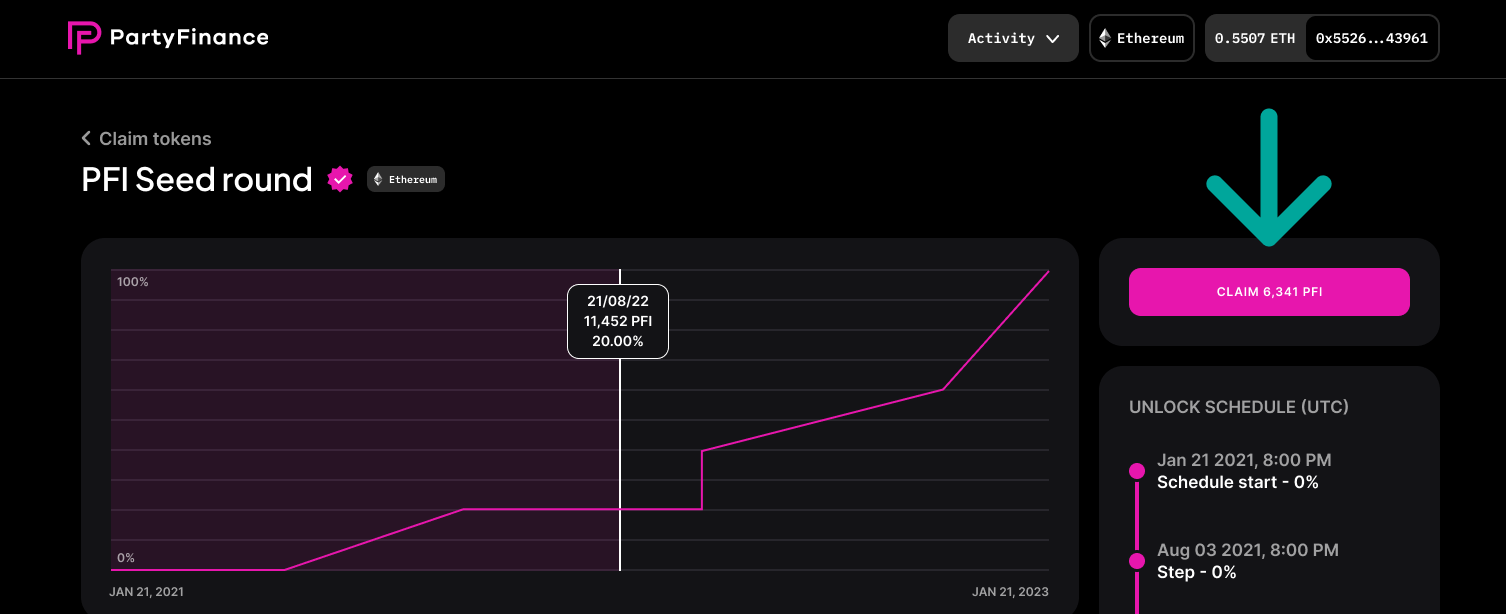This screenshot has height=614, width=1506.
Task: Click Jan 21 2021, 8:00 PM entry
Action: [1244, 460]
